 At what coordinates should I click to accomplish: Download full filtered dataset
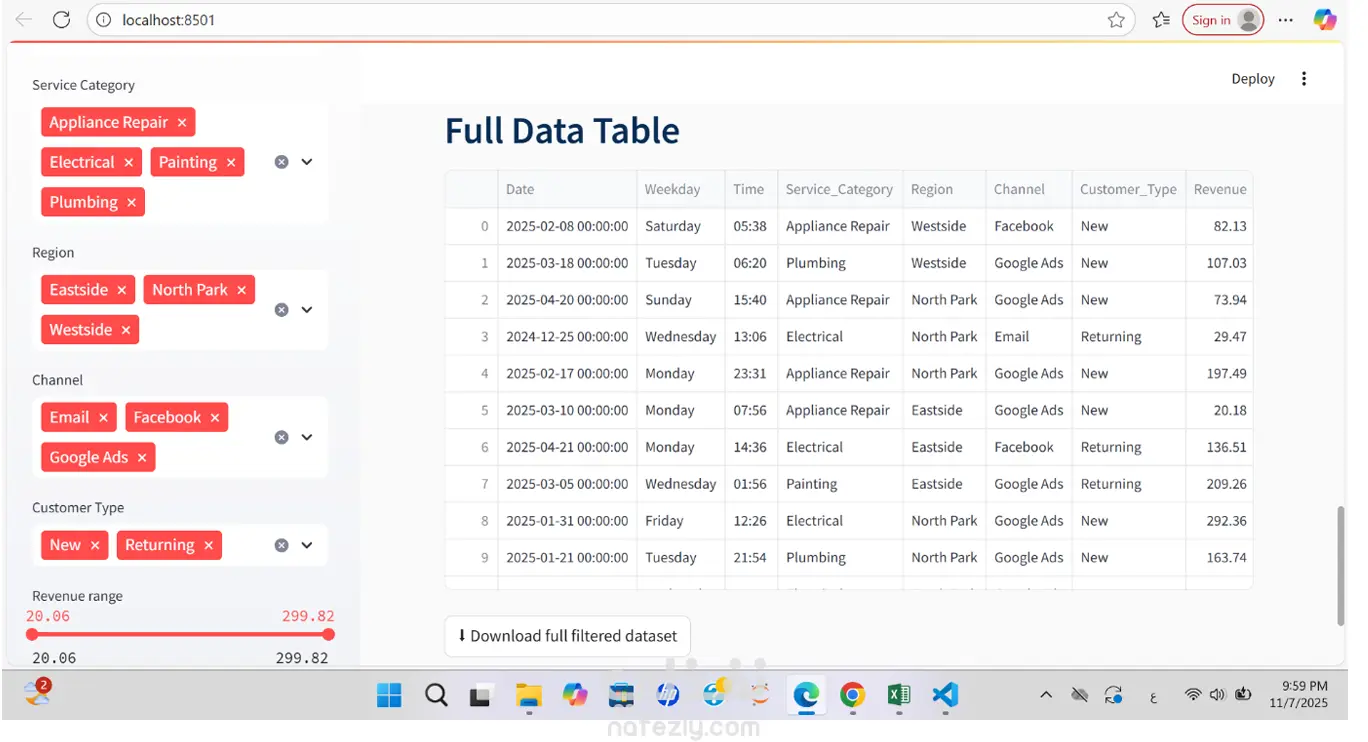567,636
